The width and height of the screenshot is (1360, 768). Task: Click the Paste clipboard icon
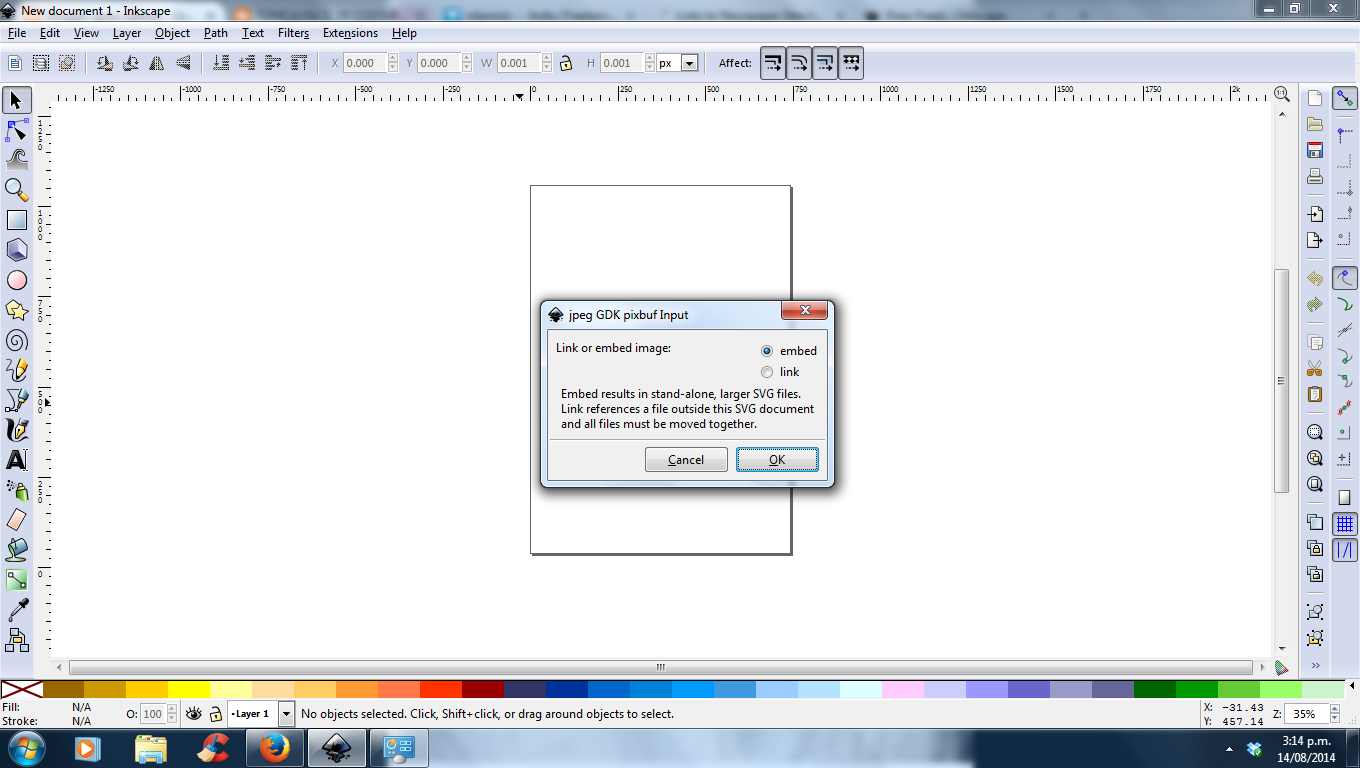tap(1315, 394)
